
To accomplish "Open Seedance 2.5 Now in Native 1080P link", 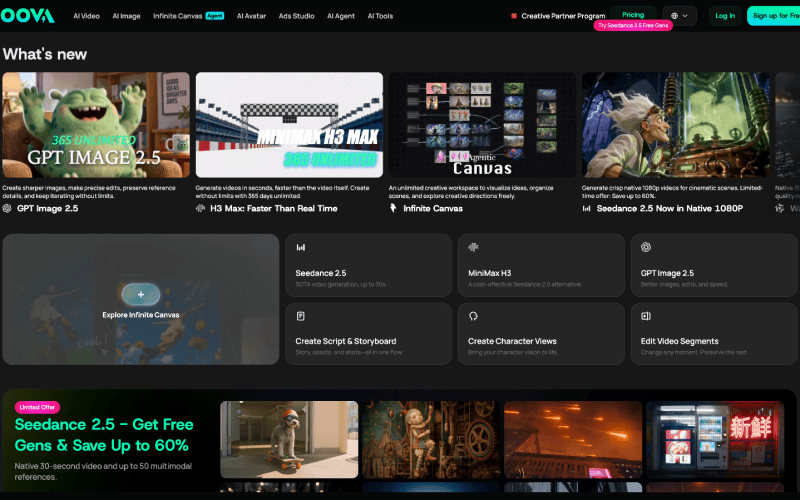I will click(669, 208).
